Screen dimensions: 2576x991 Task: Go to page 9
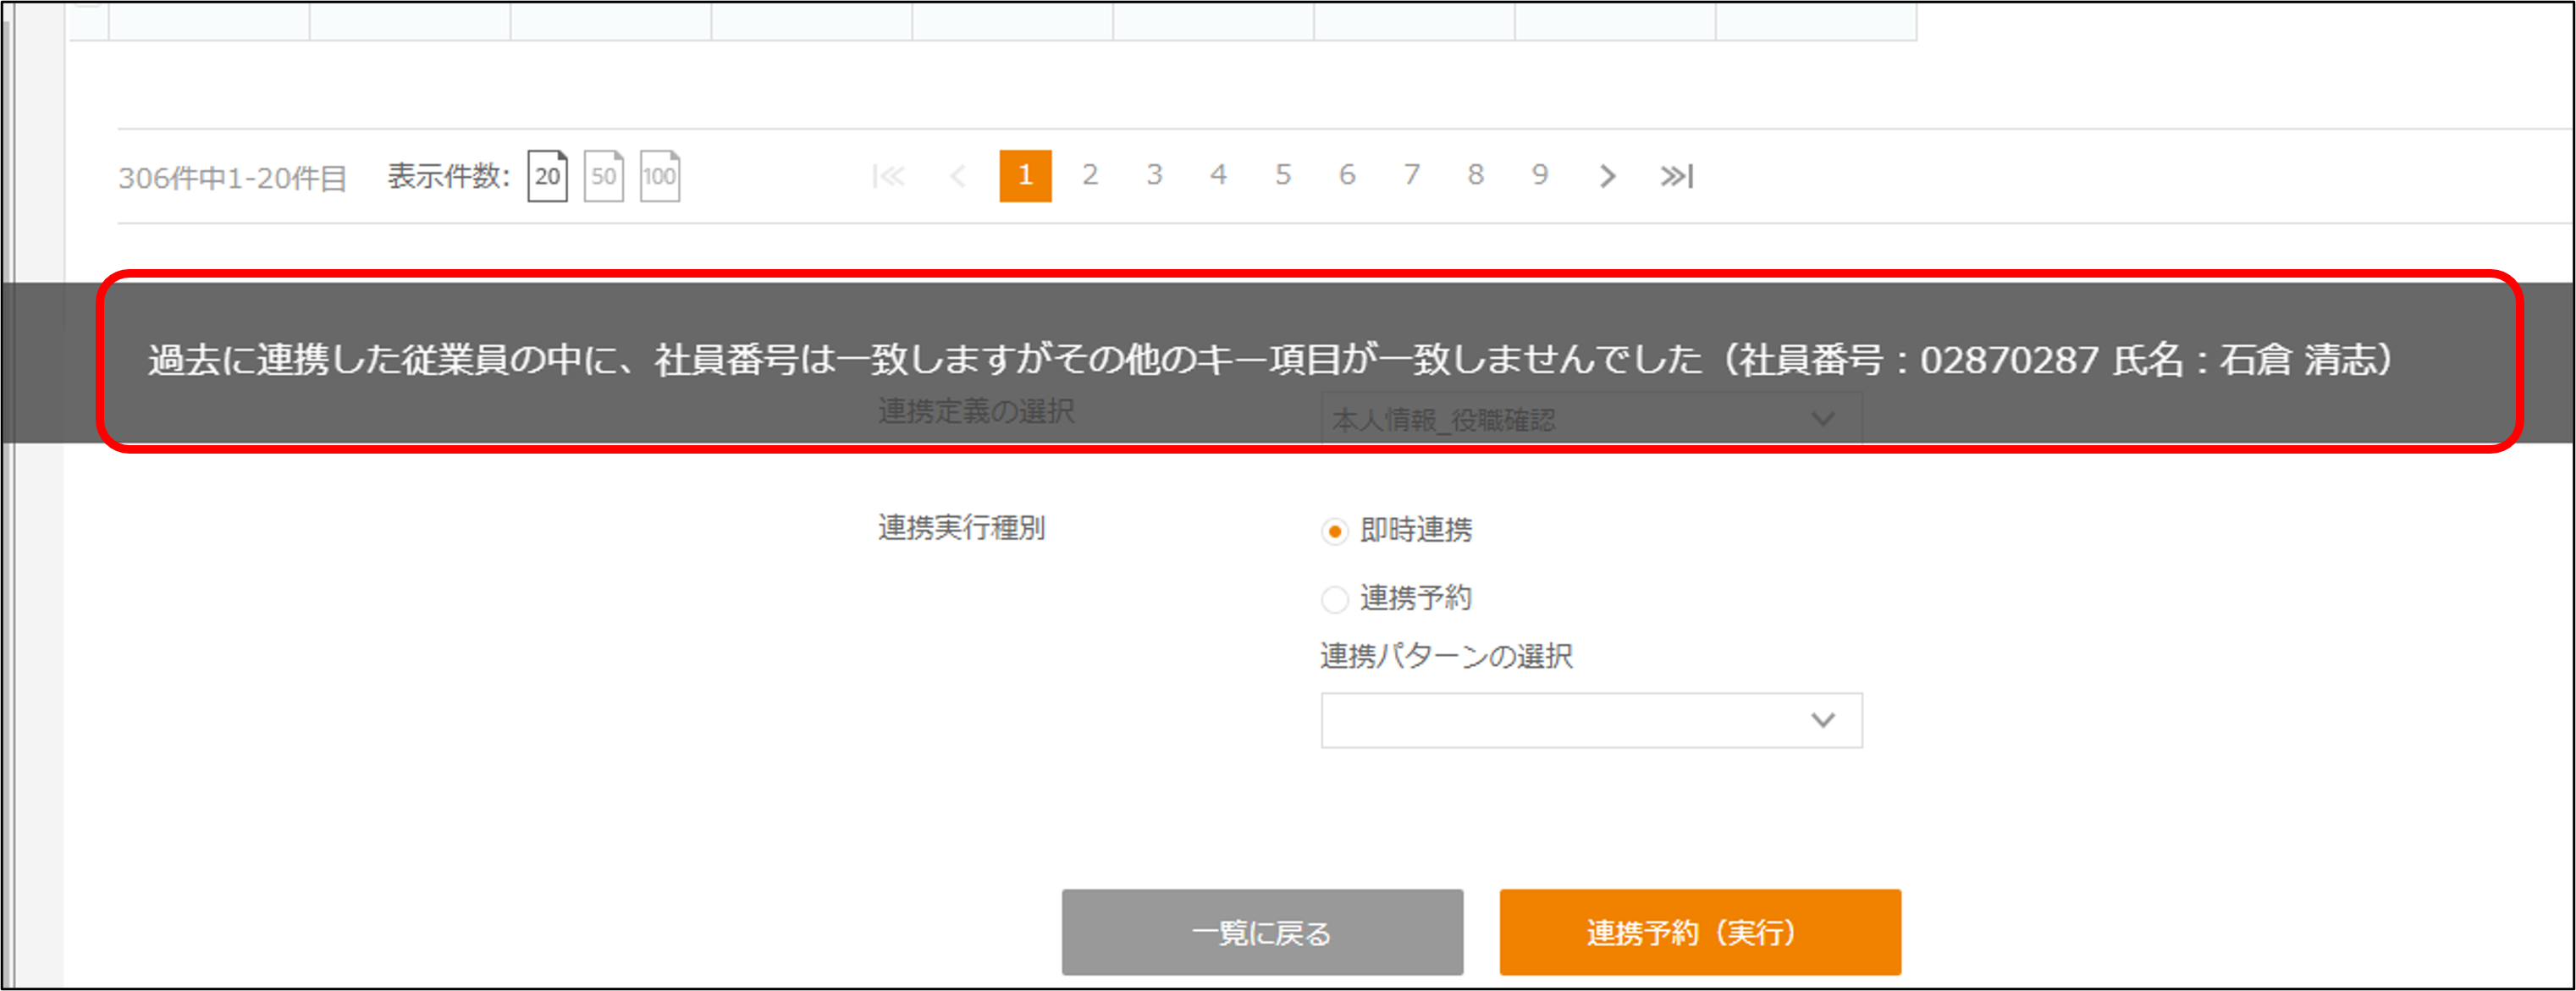1540,175
